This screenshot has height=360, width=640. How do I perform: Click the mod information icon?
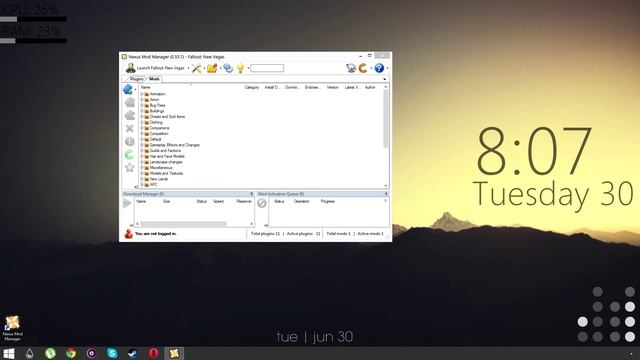pos(129,141)
